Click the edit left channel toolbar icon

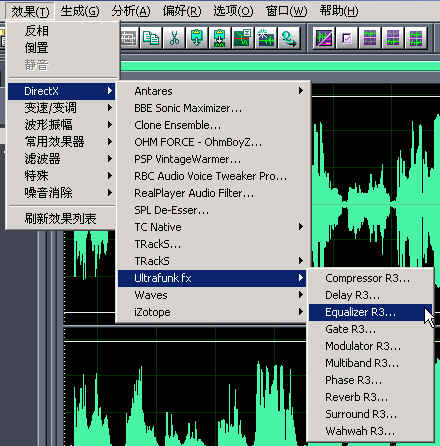(370, 38)
